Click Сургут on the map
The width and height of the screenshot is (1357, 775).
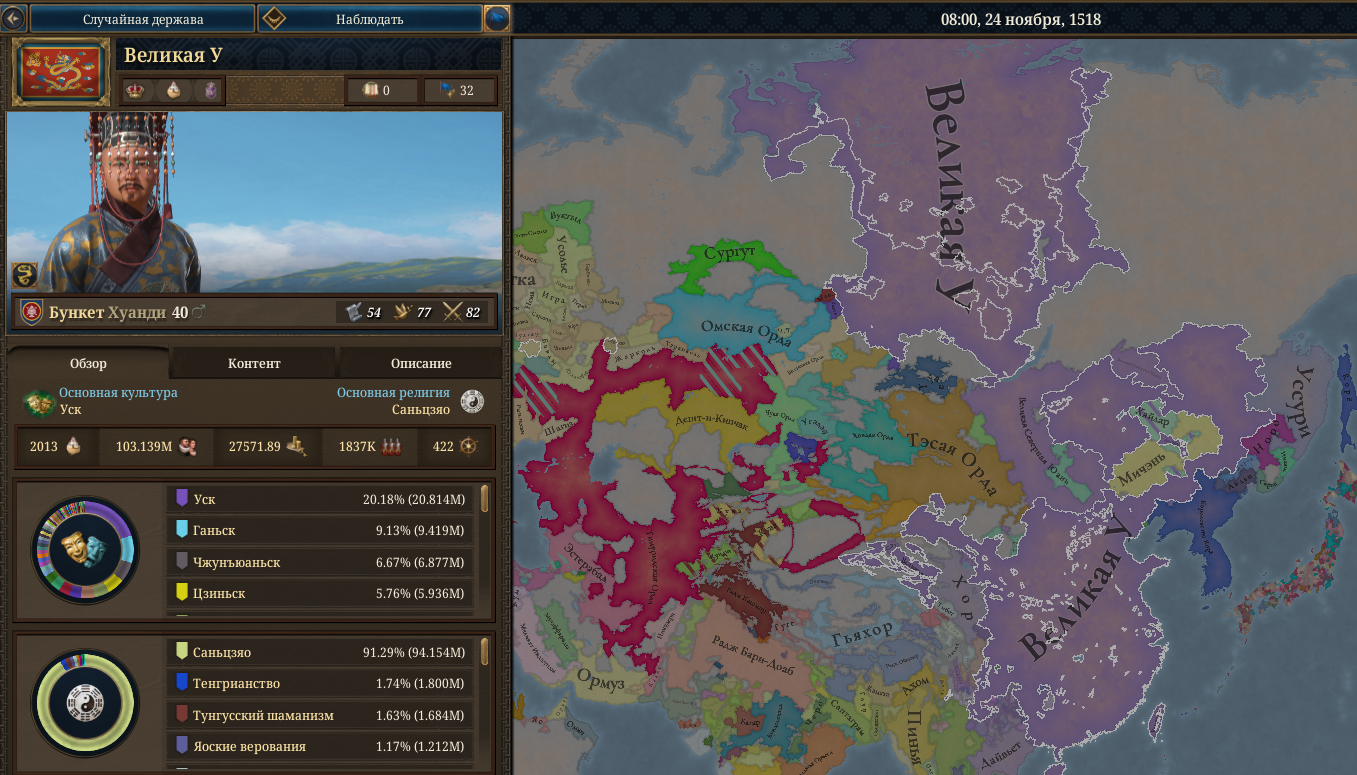[729, 253]
